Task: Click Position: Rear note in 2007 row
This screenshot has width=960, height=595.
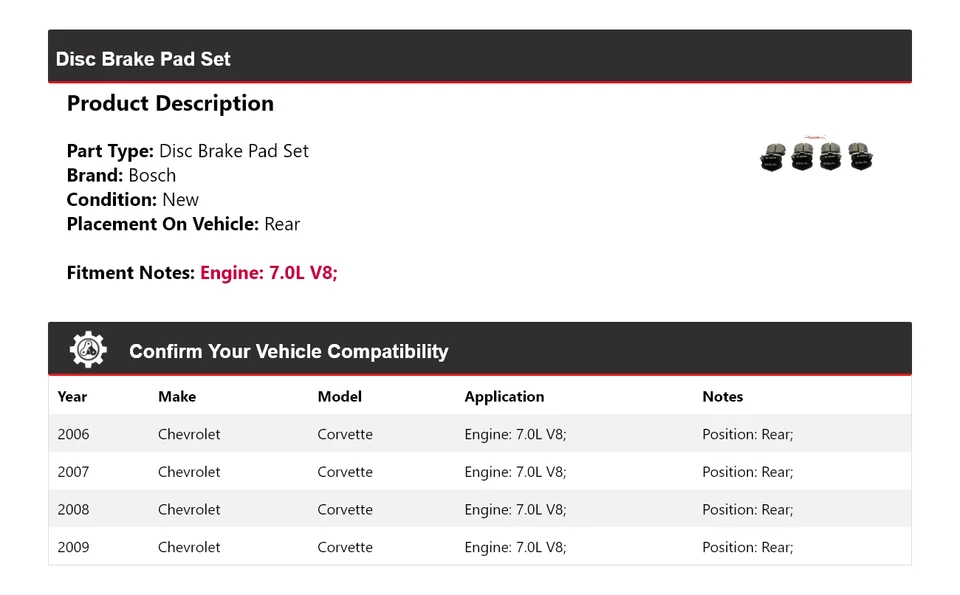Action: coord(747,472)
